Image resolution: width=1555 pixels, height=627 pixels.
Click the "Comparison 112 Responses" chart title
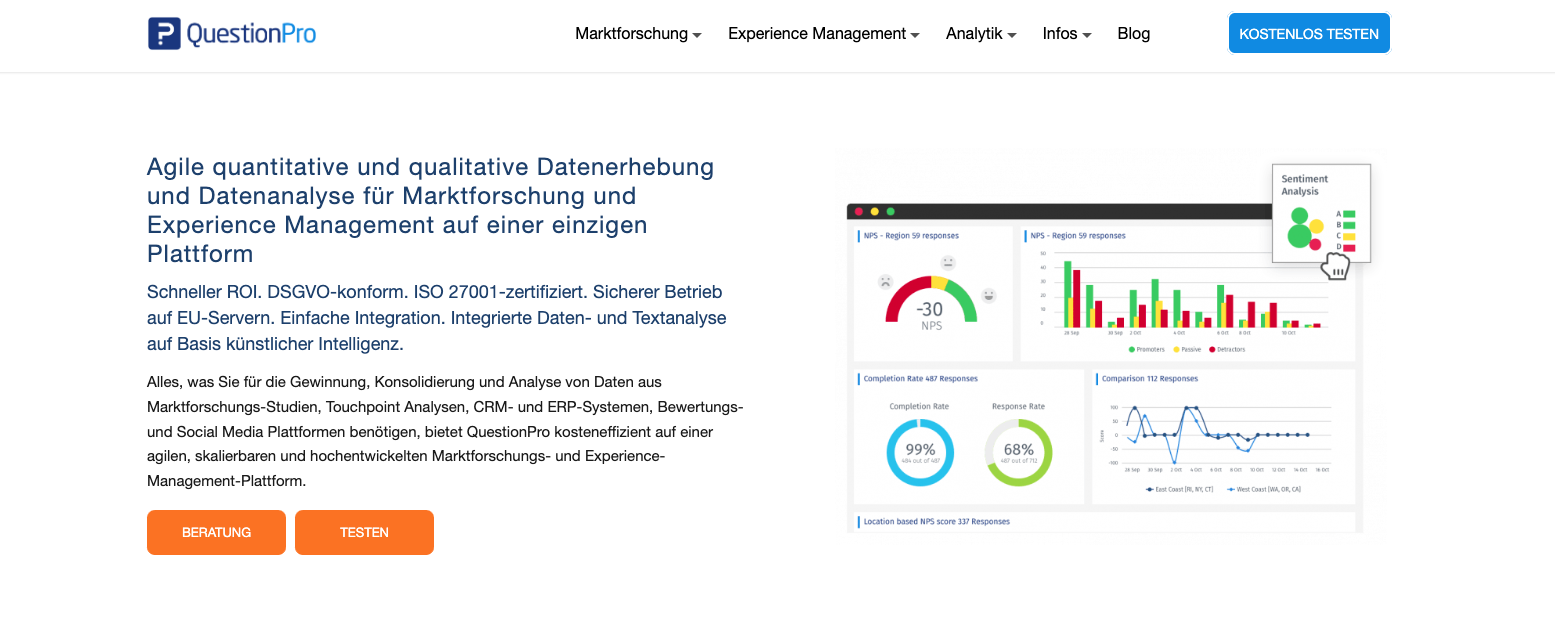coord(1150,379)
